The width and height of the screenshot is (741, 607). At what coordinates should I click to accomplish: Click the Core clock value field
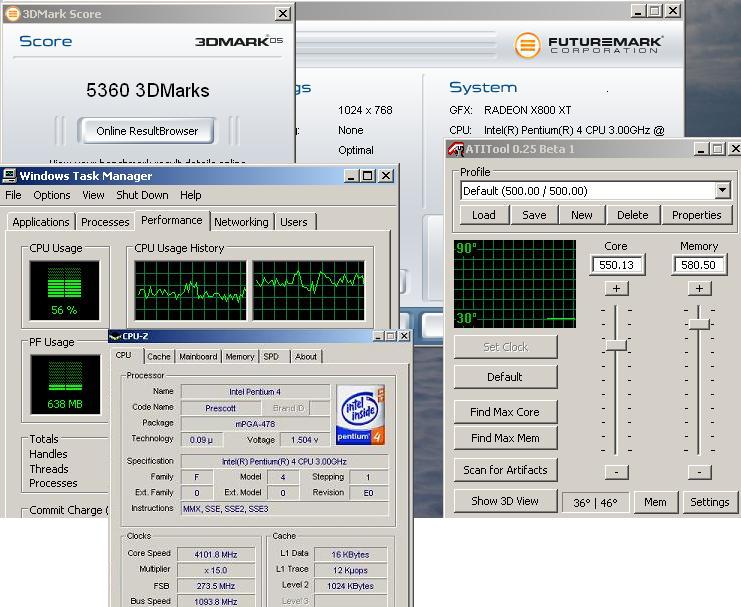(x=617, y=265)
